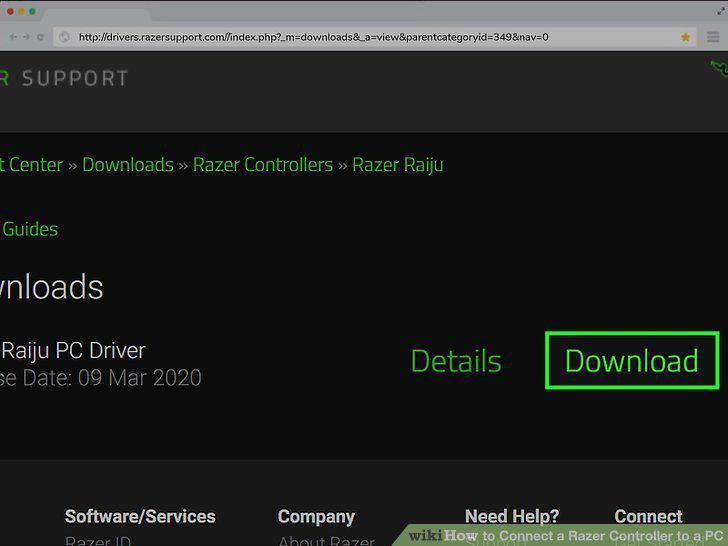Click the Company footer heading
The height and width of the screenshot is (546, 728).
(x=316, y=517)
